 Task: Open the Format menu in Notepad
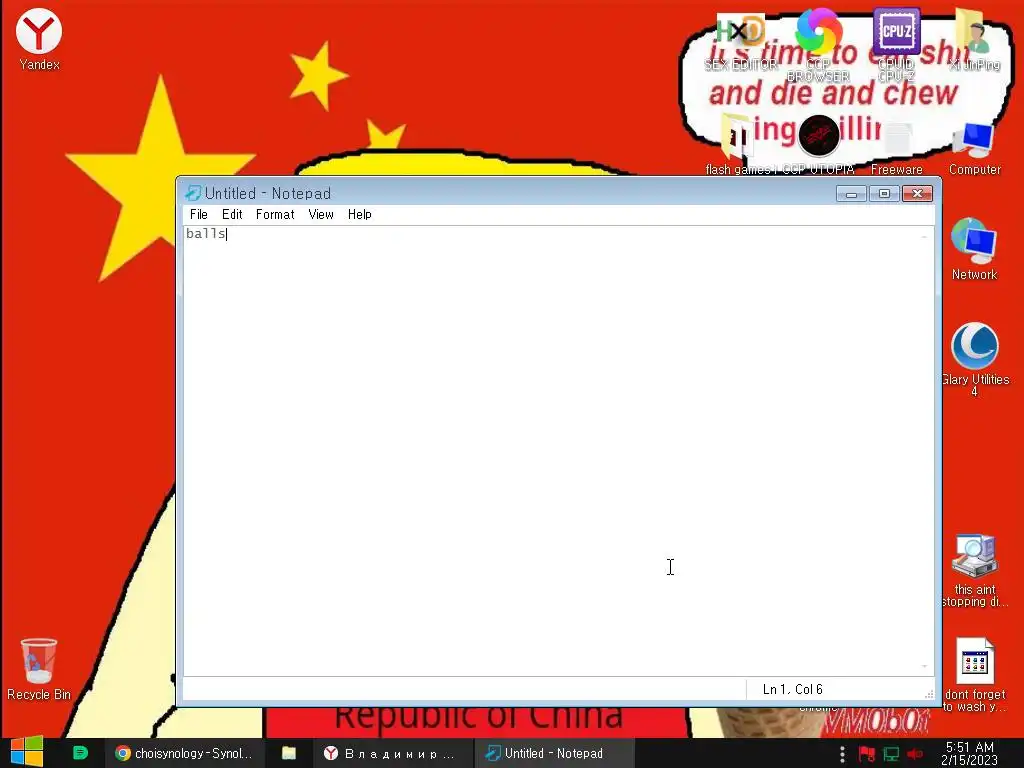275,214
